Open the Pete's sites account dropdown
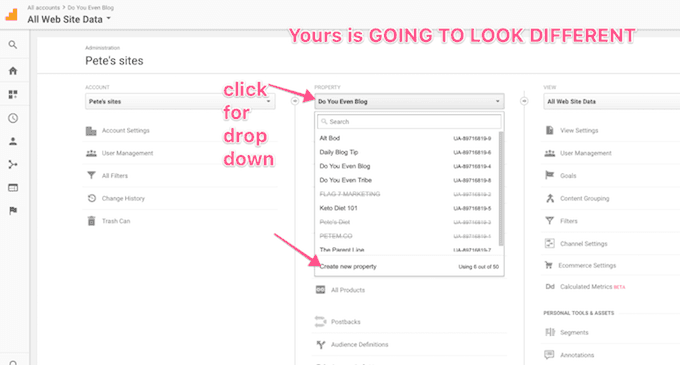 (x=180, y=101)
